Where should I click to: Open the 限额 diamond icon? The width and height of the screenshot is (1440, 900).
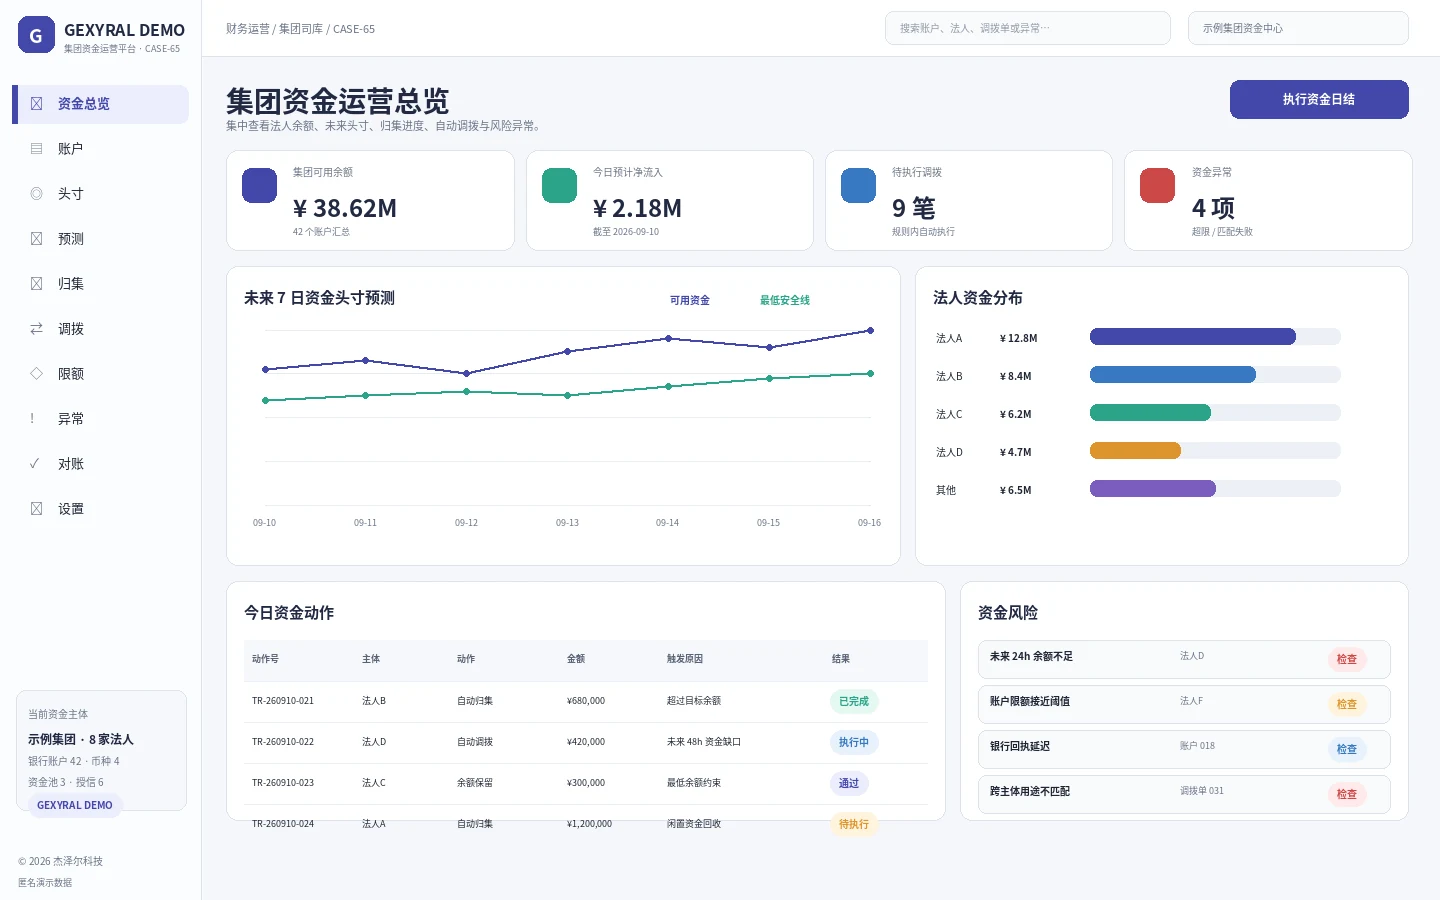click(36, 374)
